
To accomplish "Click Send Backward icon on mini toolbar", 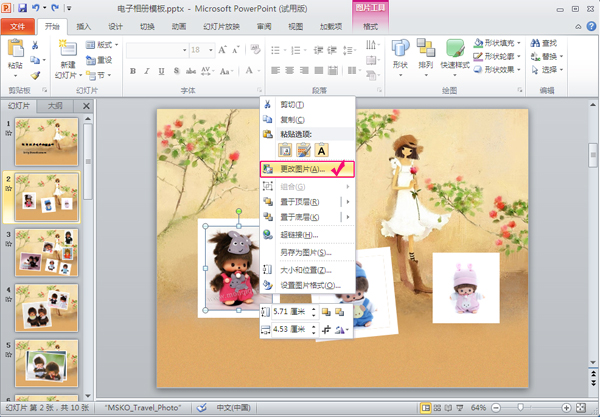I will coord(339,312).
